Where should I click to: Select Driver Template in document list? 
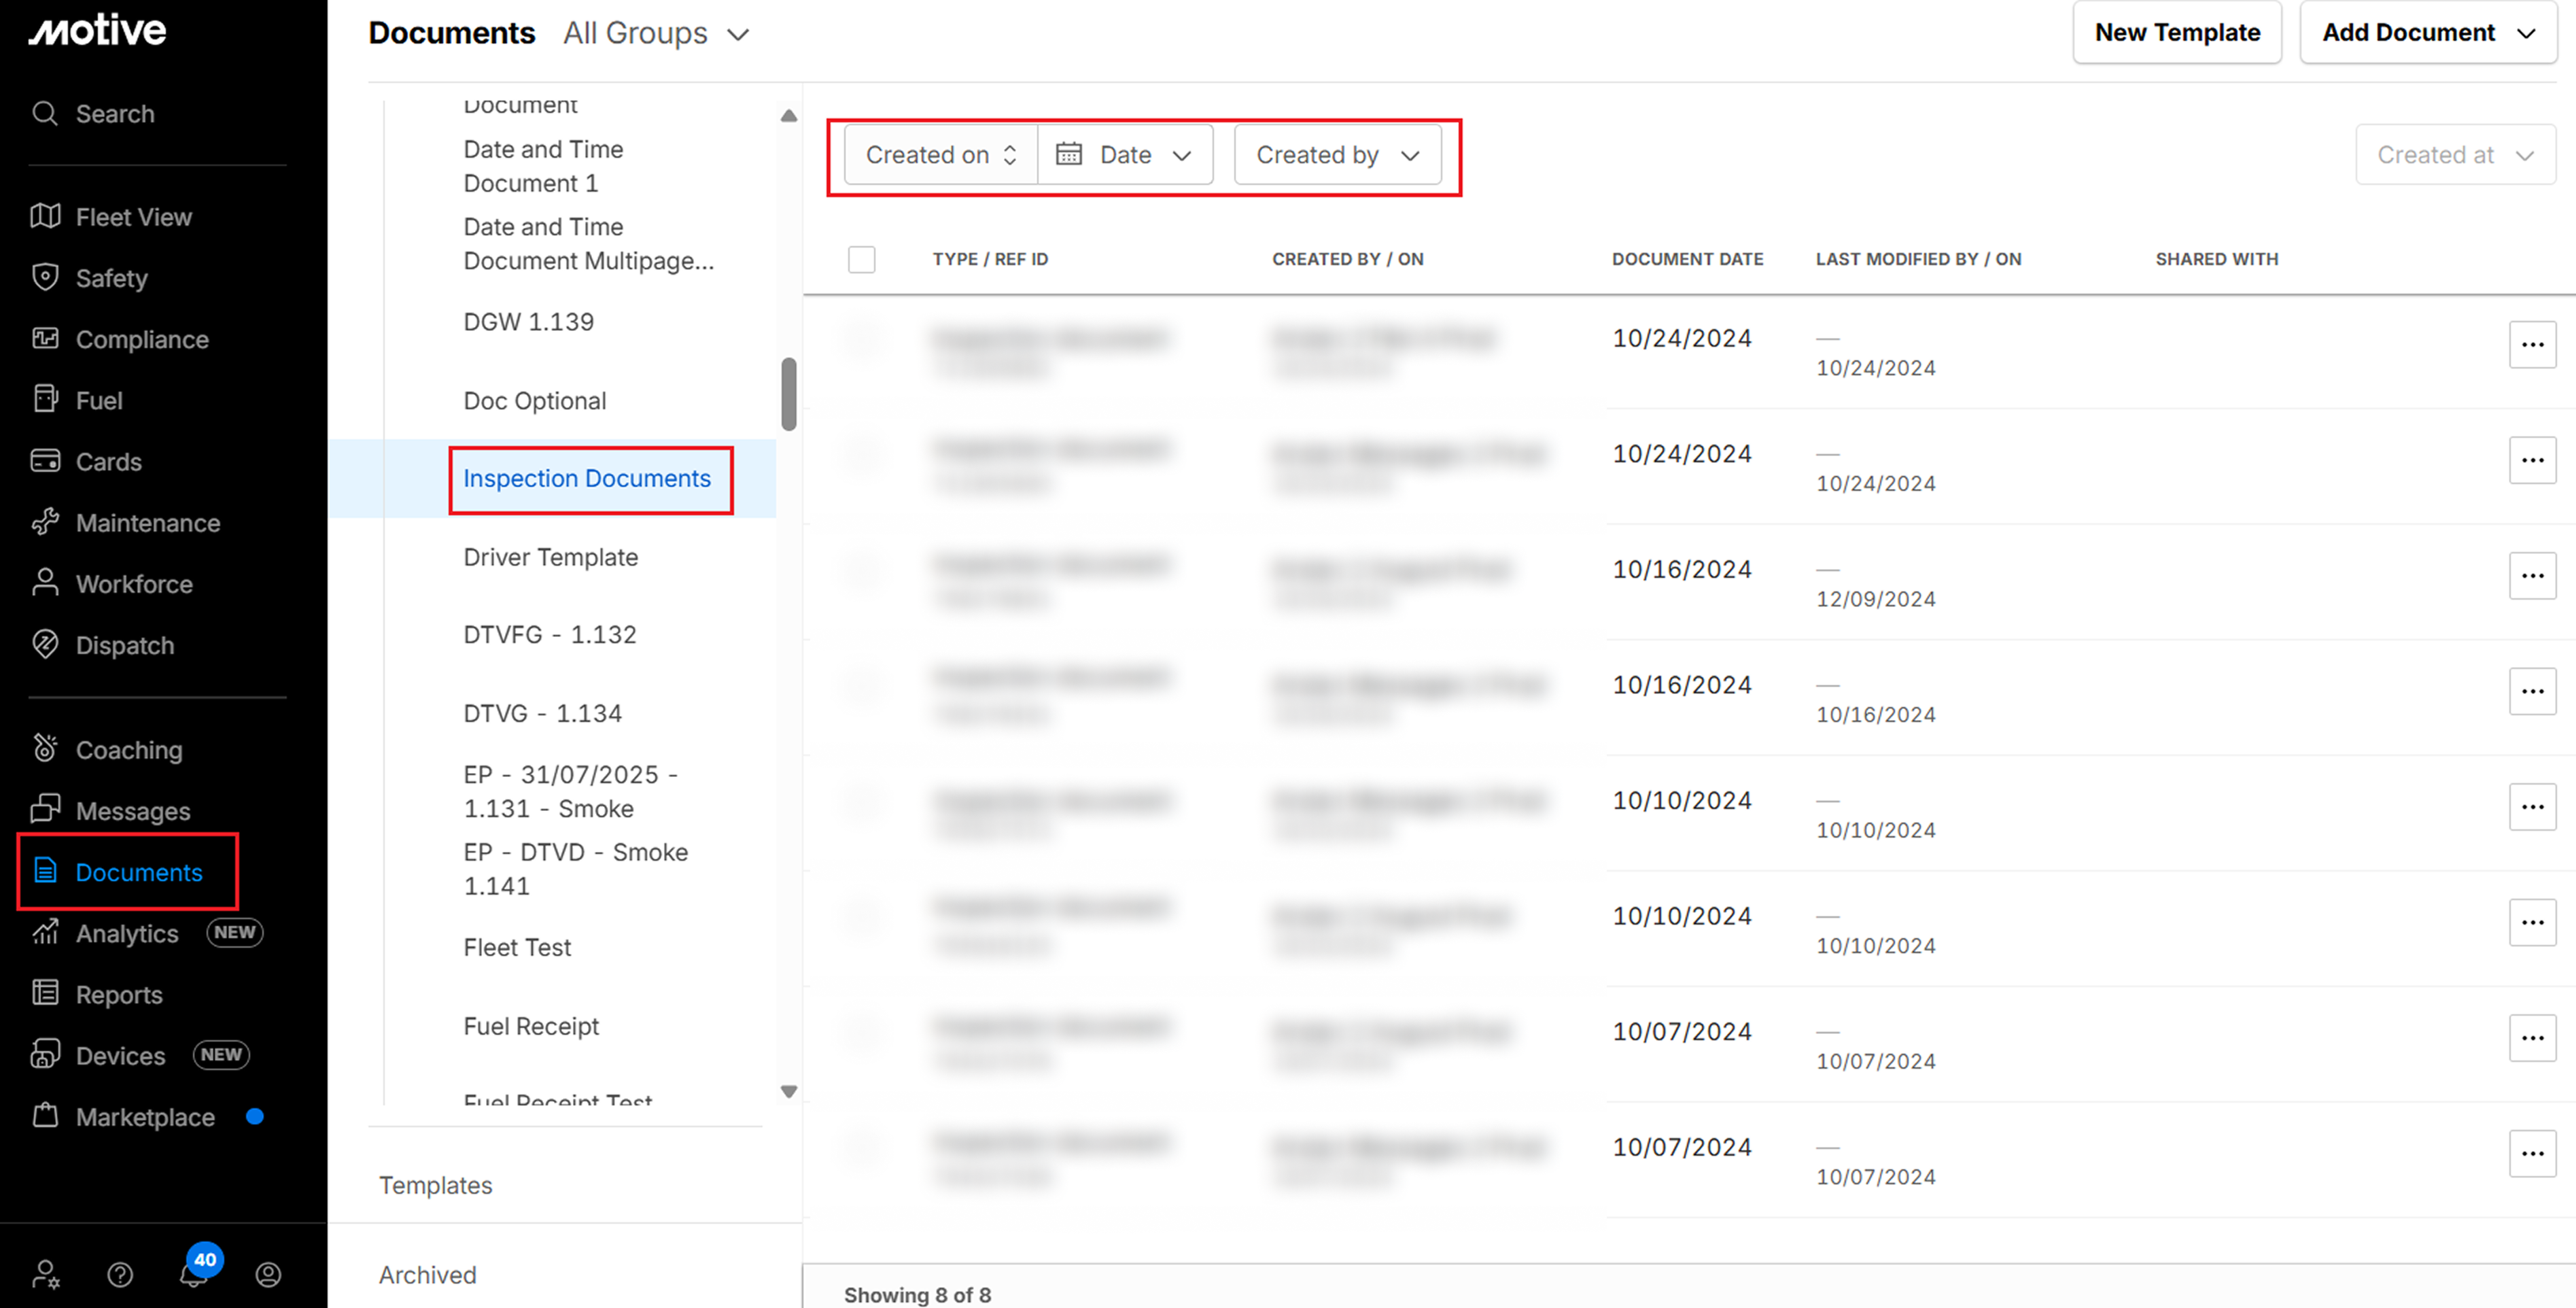pyautogui.click(x=550, y=557)
